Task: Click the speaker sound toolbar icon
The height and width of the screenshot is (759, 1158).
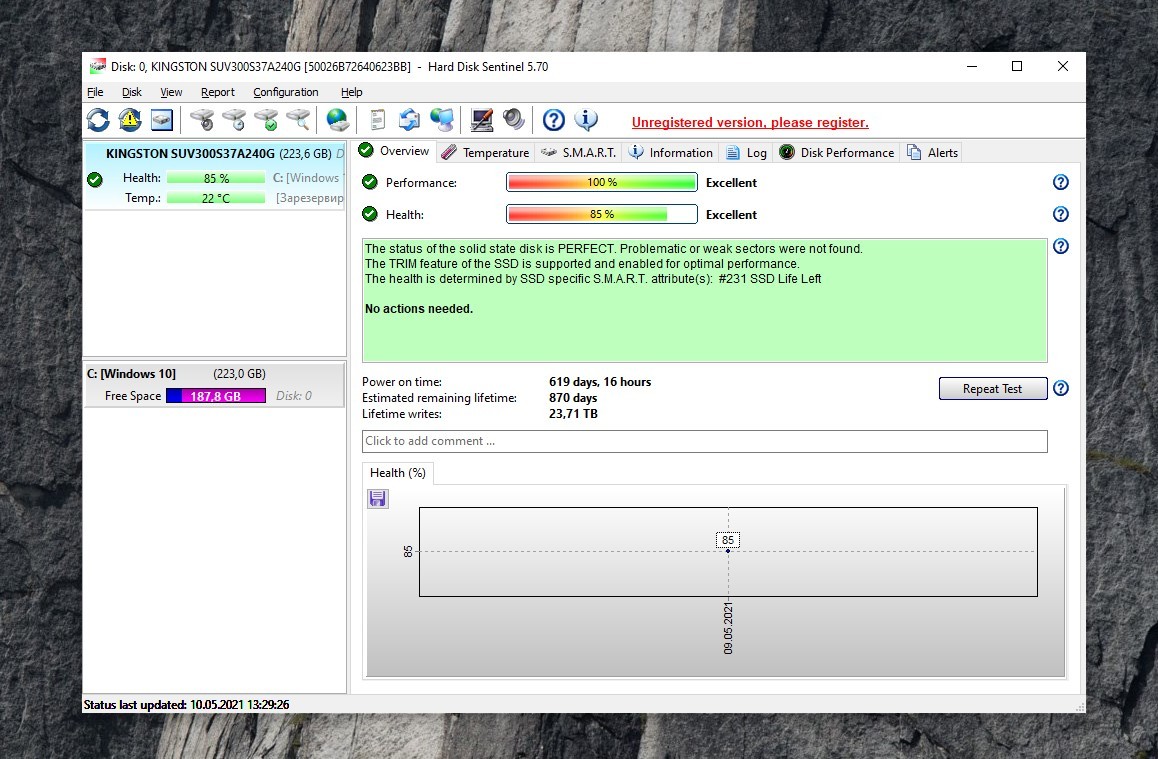Action: (513, 120)
